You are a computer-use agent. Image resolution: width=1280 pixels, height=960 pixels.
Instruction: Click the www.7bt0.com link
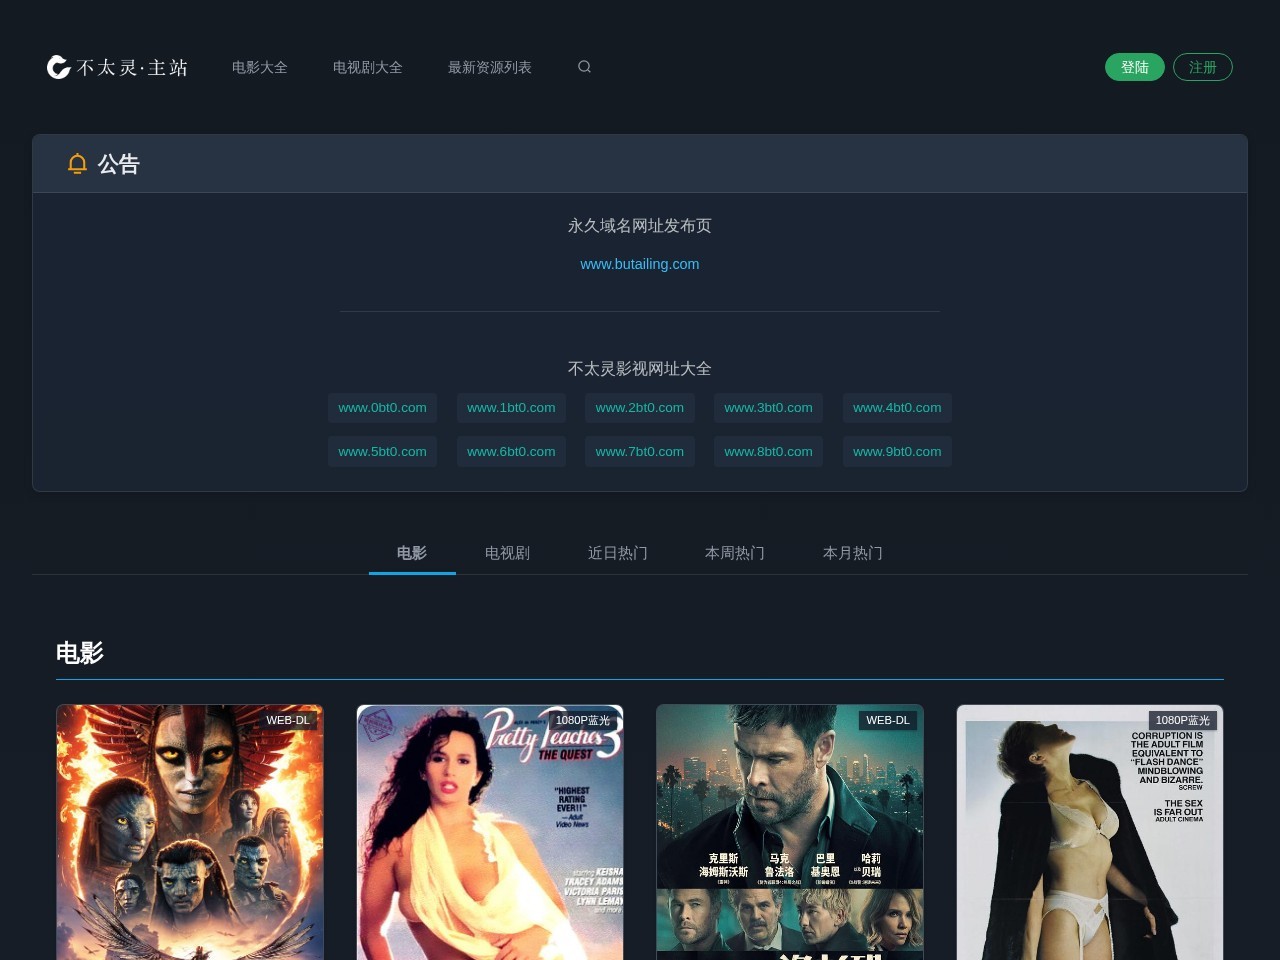click(x=640, y=452)
